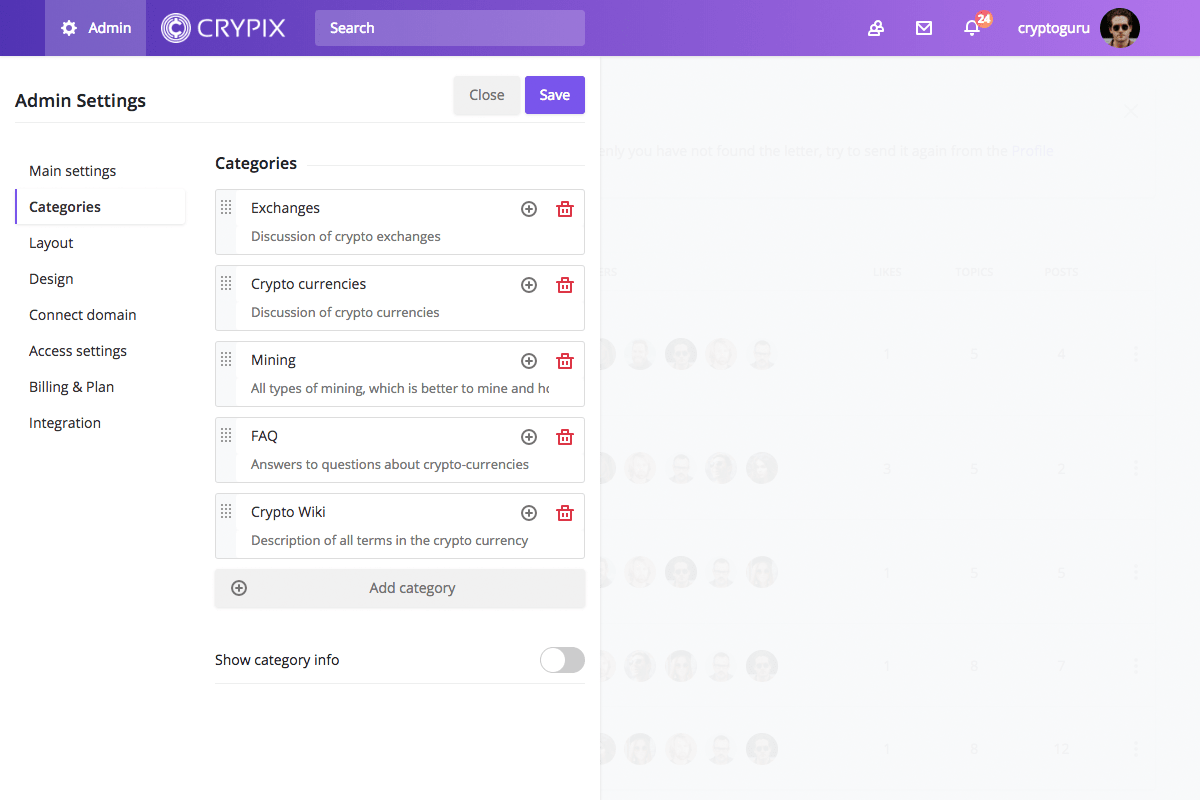Open cryptoguru's profile avatar
Image resolution: width=1200 pixels, height=800 pixels.
[x=1119, y=28]
